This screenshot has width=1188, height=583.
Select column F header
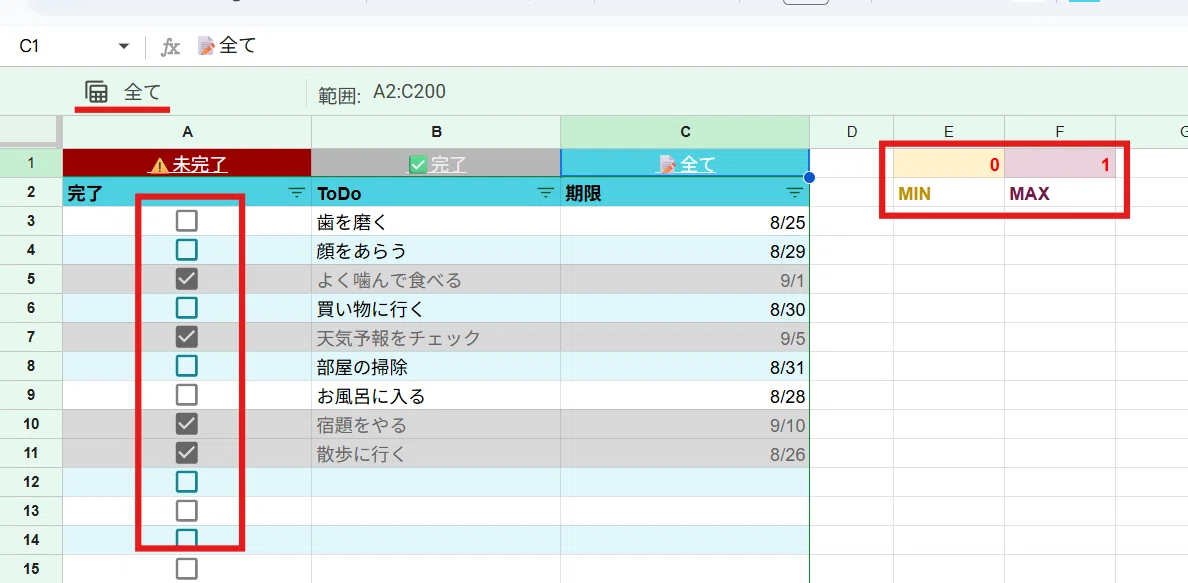point(1060,132)
